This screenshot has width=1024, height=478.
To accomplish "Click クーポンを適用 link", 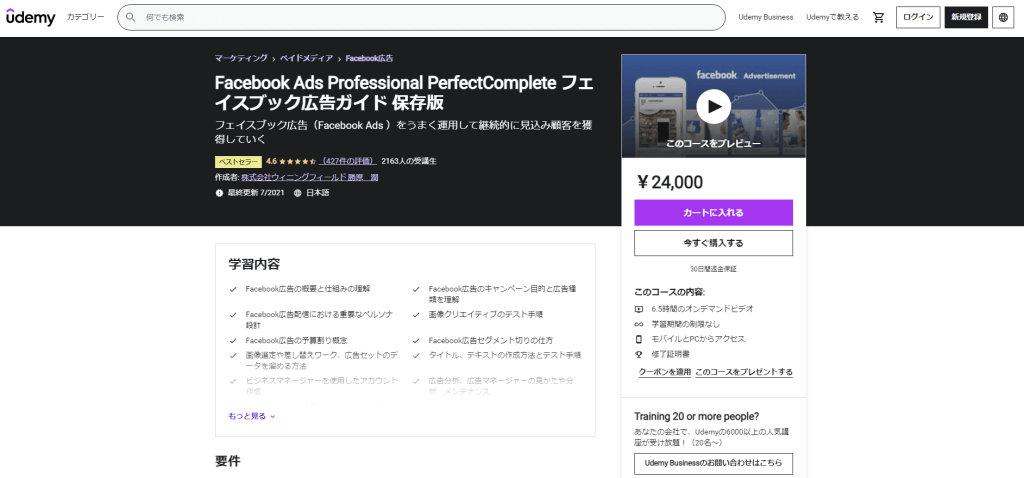I will [665, 372].
